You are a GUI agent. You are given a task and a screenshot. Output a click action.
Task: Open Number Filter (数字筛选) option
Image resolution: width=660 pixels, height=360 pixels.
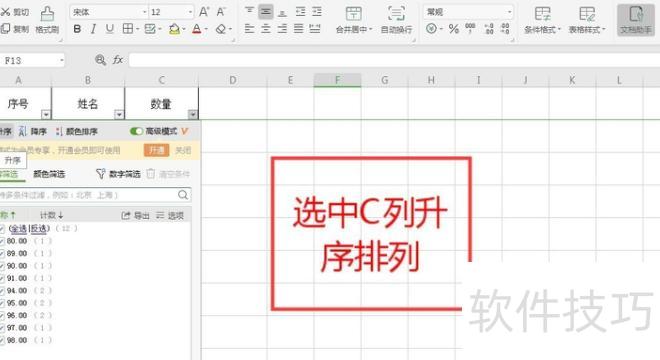118,174
